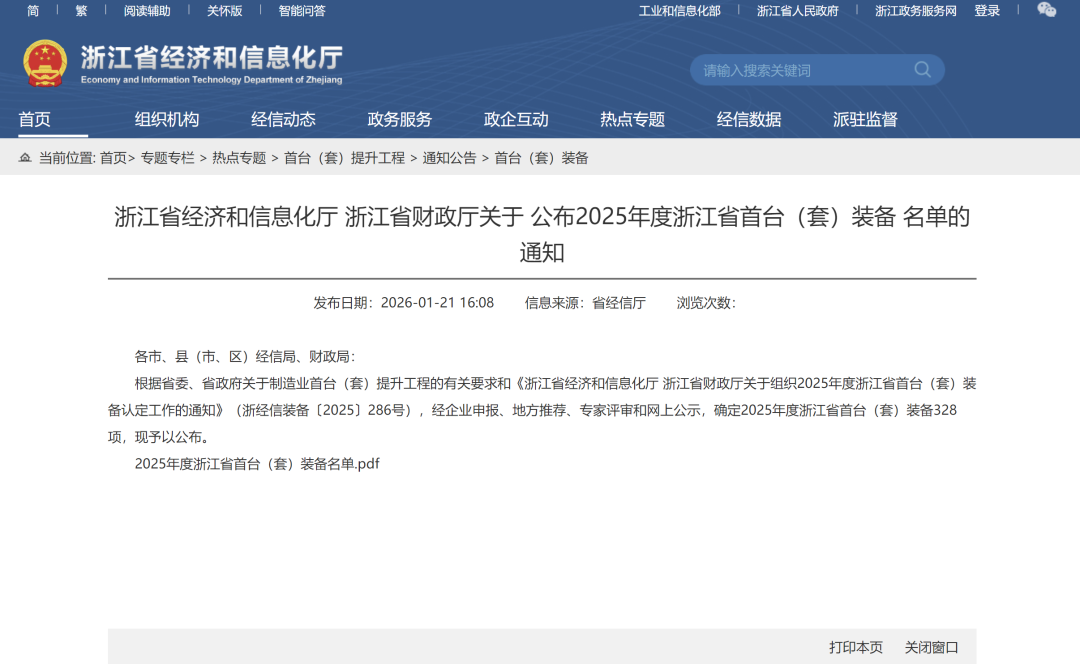Download 2025年度浙江省首台（套）装备名单.pdf
The width and height of the screenshot is (1080, 664).
pyautogui.click(x=257, y=464)
